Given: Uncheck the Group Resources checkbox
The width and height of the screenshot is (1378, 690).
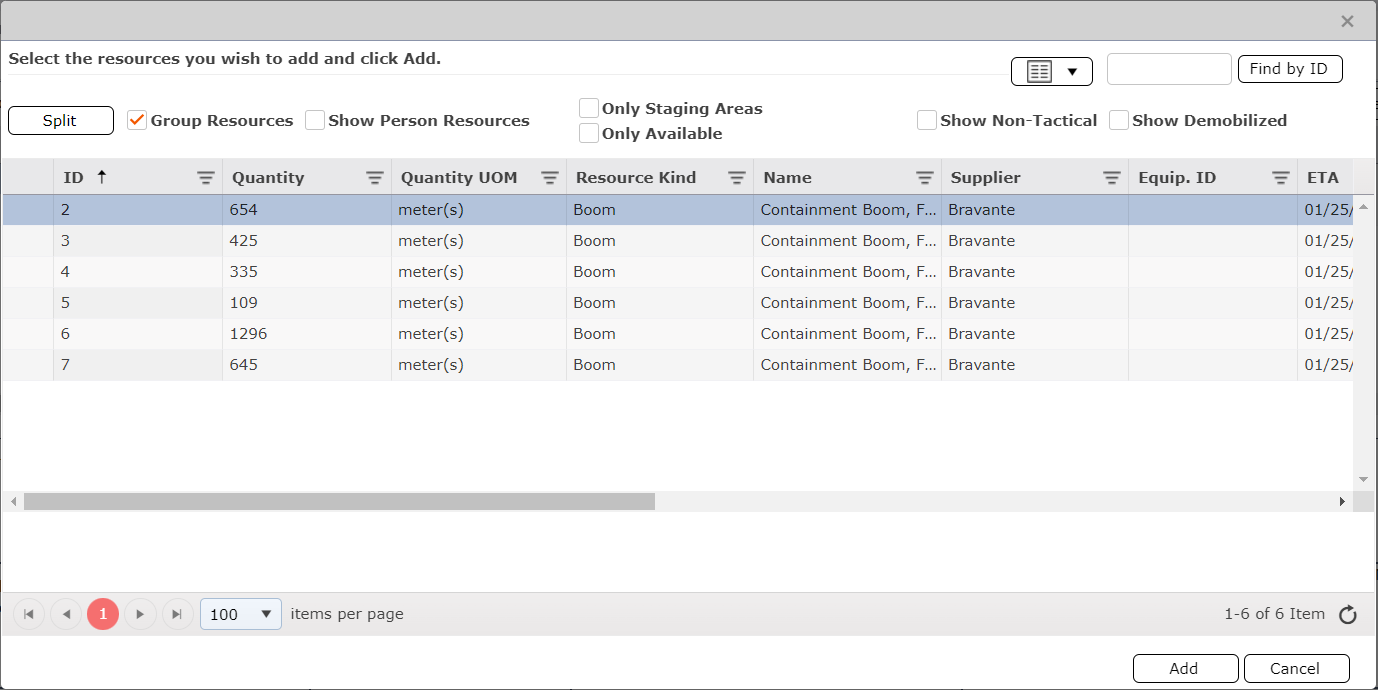Looking at the screenshot, I should [x=137, y=120].
